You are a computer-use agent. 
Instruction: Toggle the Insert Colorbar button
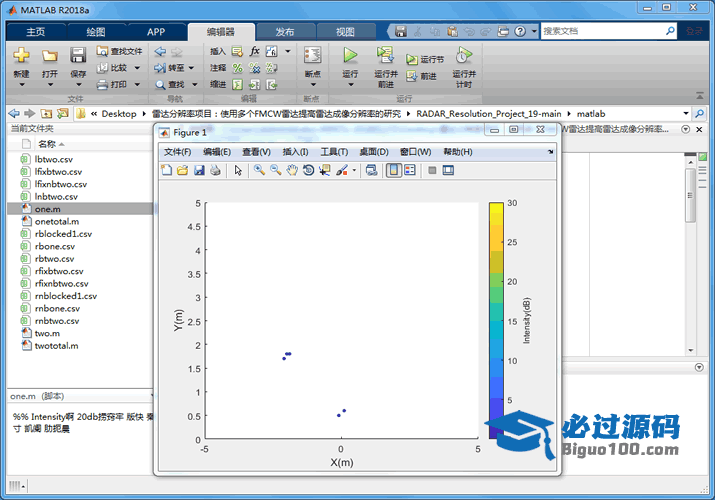[x=394, y=170]
